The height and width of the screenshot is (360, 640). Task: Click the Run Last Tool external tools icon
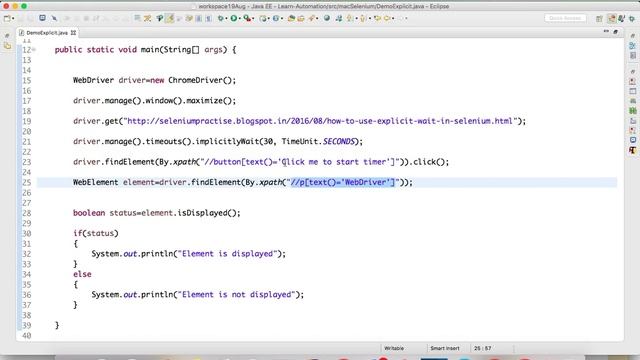[x=247, y=18]
